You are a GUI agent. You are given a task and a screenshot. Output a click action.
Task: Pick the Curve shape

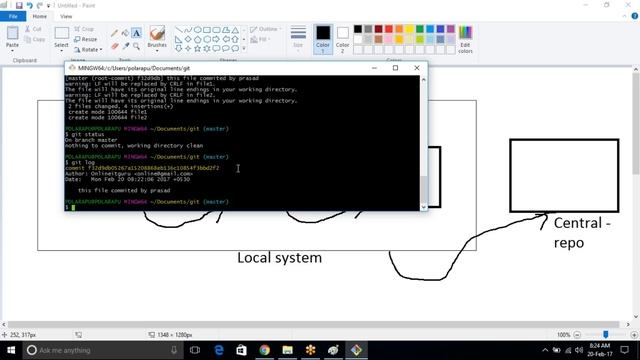coord(188,30)
